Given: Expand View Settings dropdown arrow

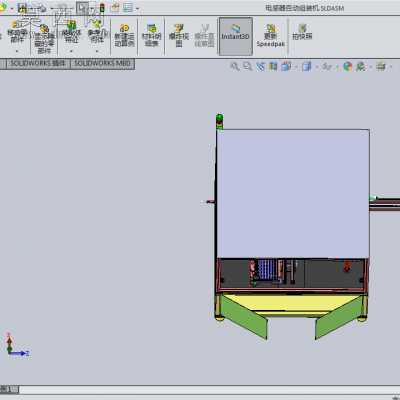Looking at the screenshot, I should (x=391, y=67).
